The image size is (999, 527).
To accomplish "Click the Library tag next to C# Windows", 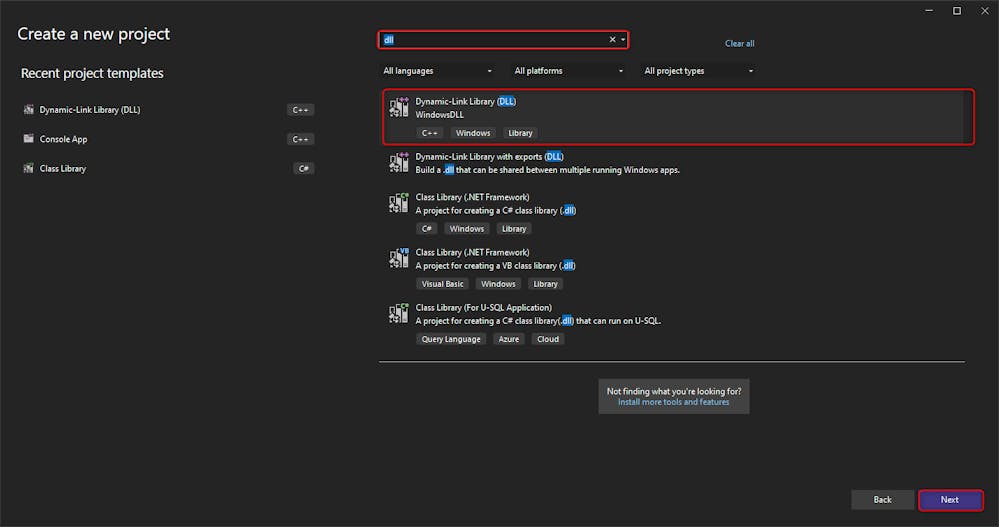I will coord(514,229).
